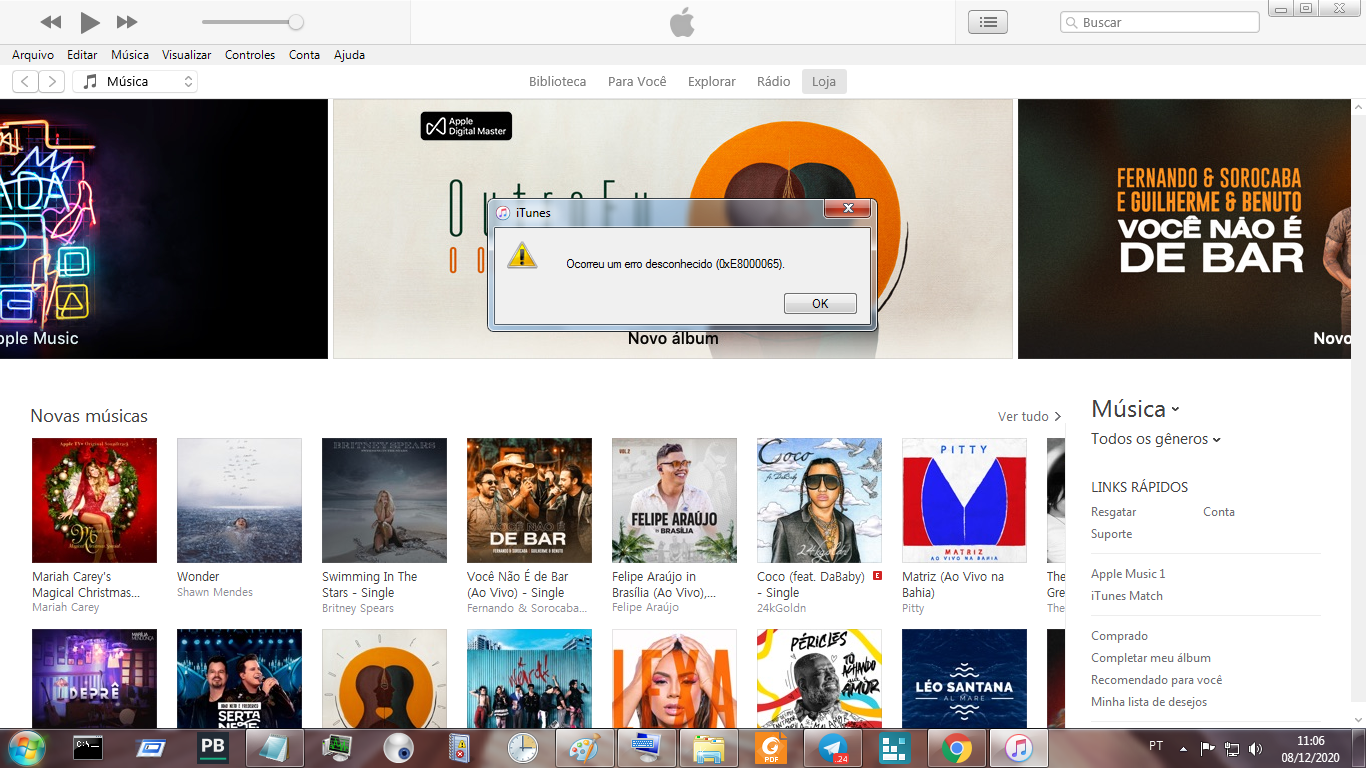
Task: Open Action Center flag tray icon
Action: click(x=1207, y=748)
